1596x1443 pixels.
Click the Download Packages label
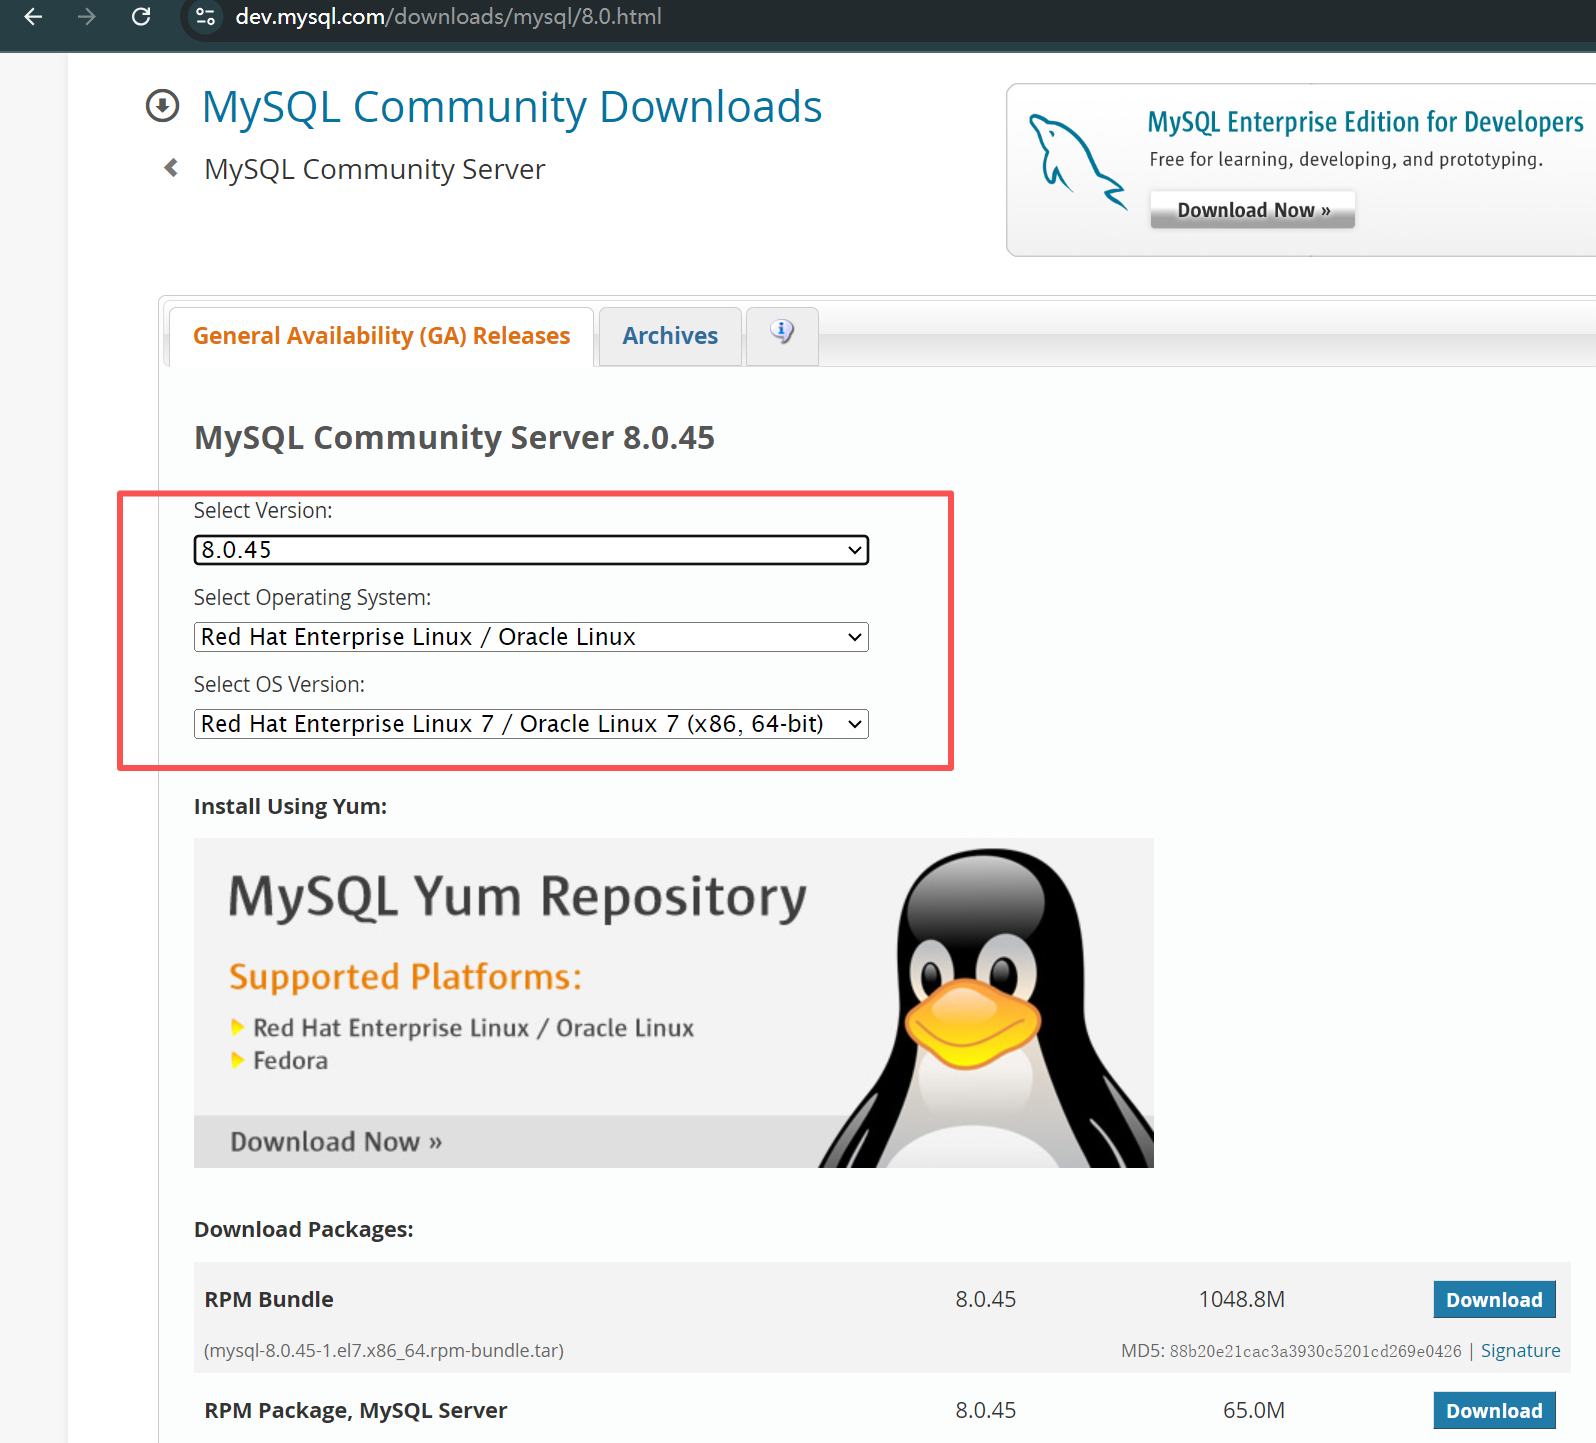coord(303,1229)
